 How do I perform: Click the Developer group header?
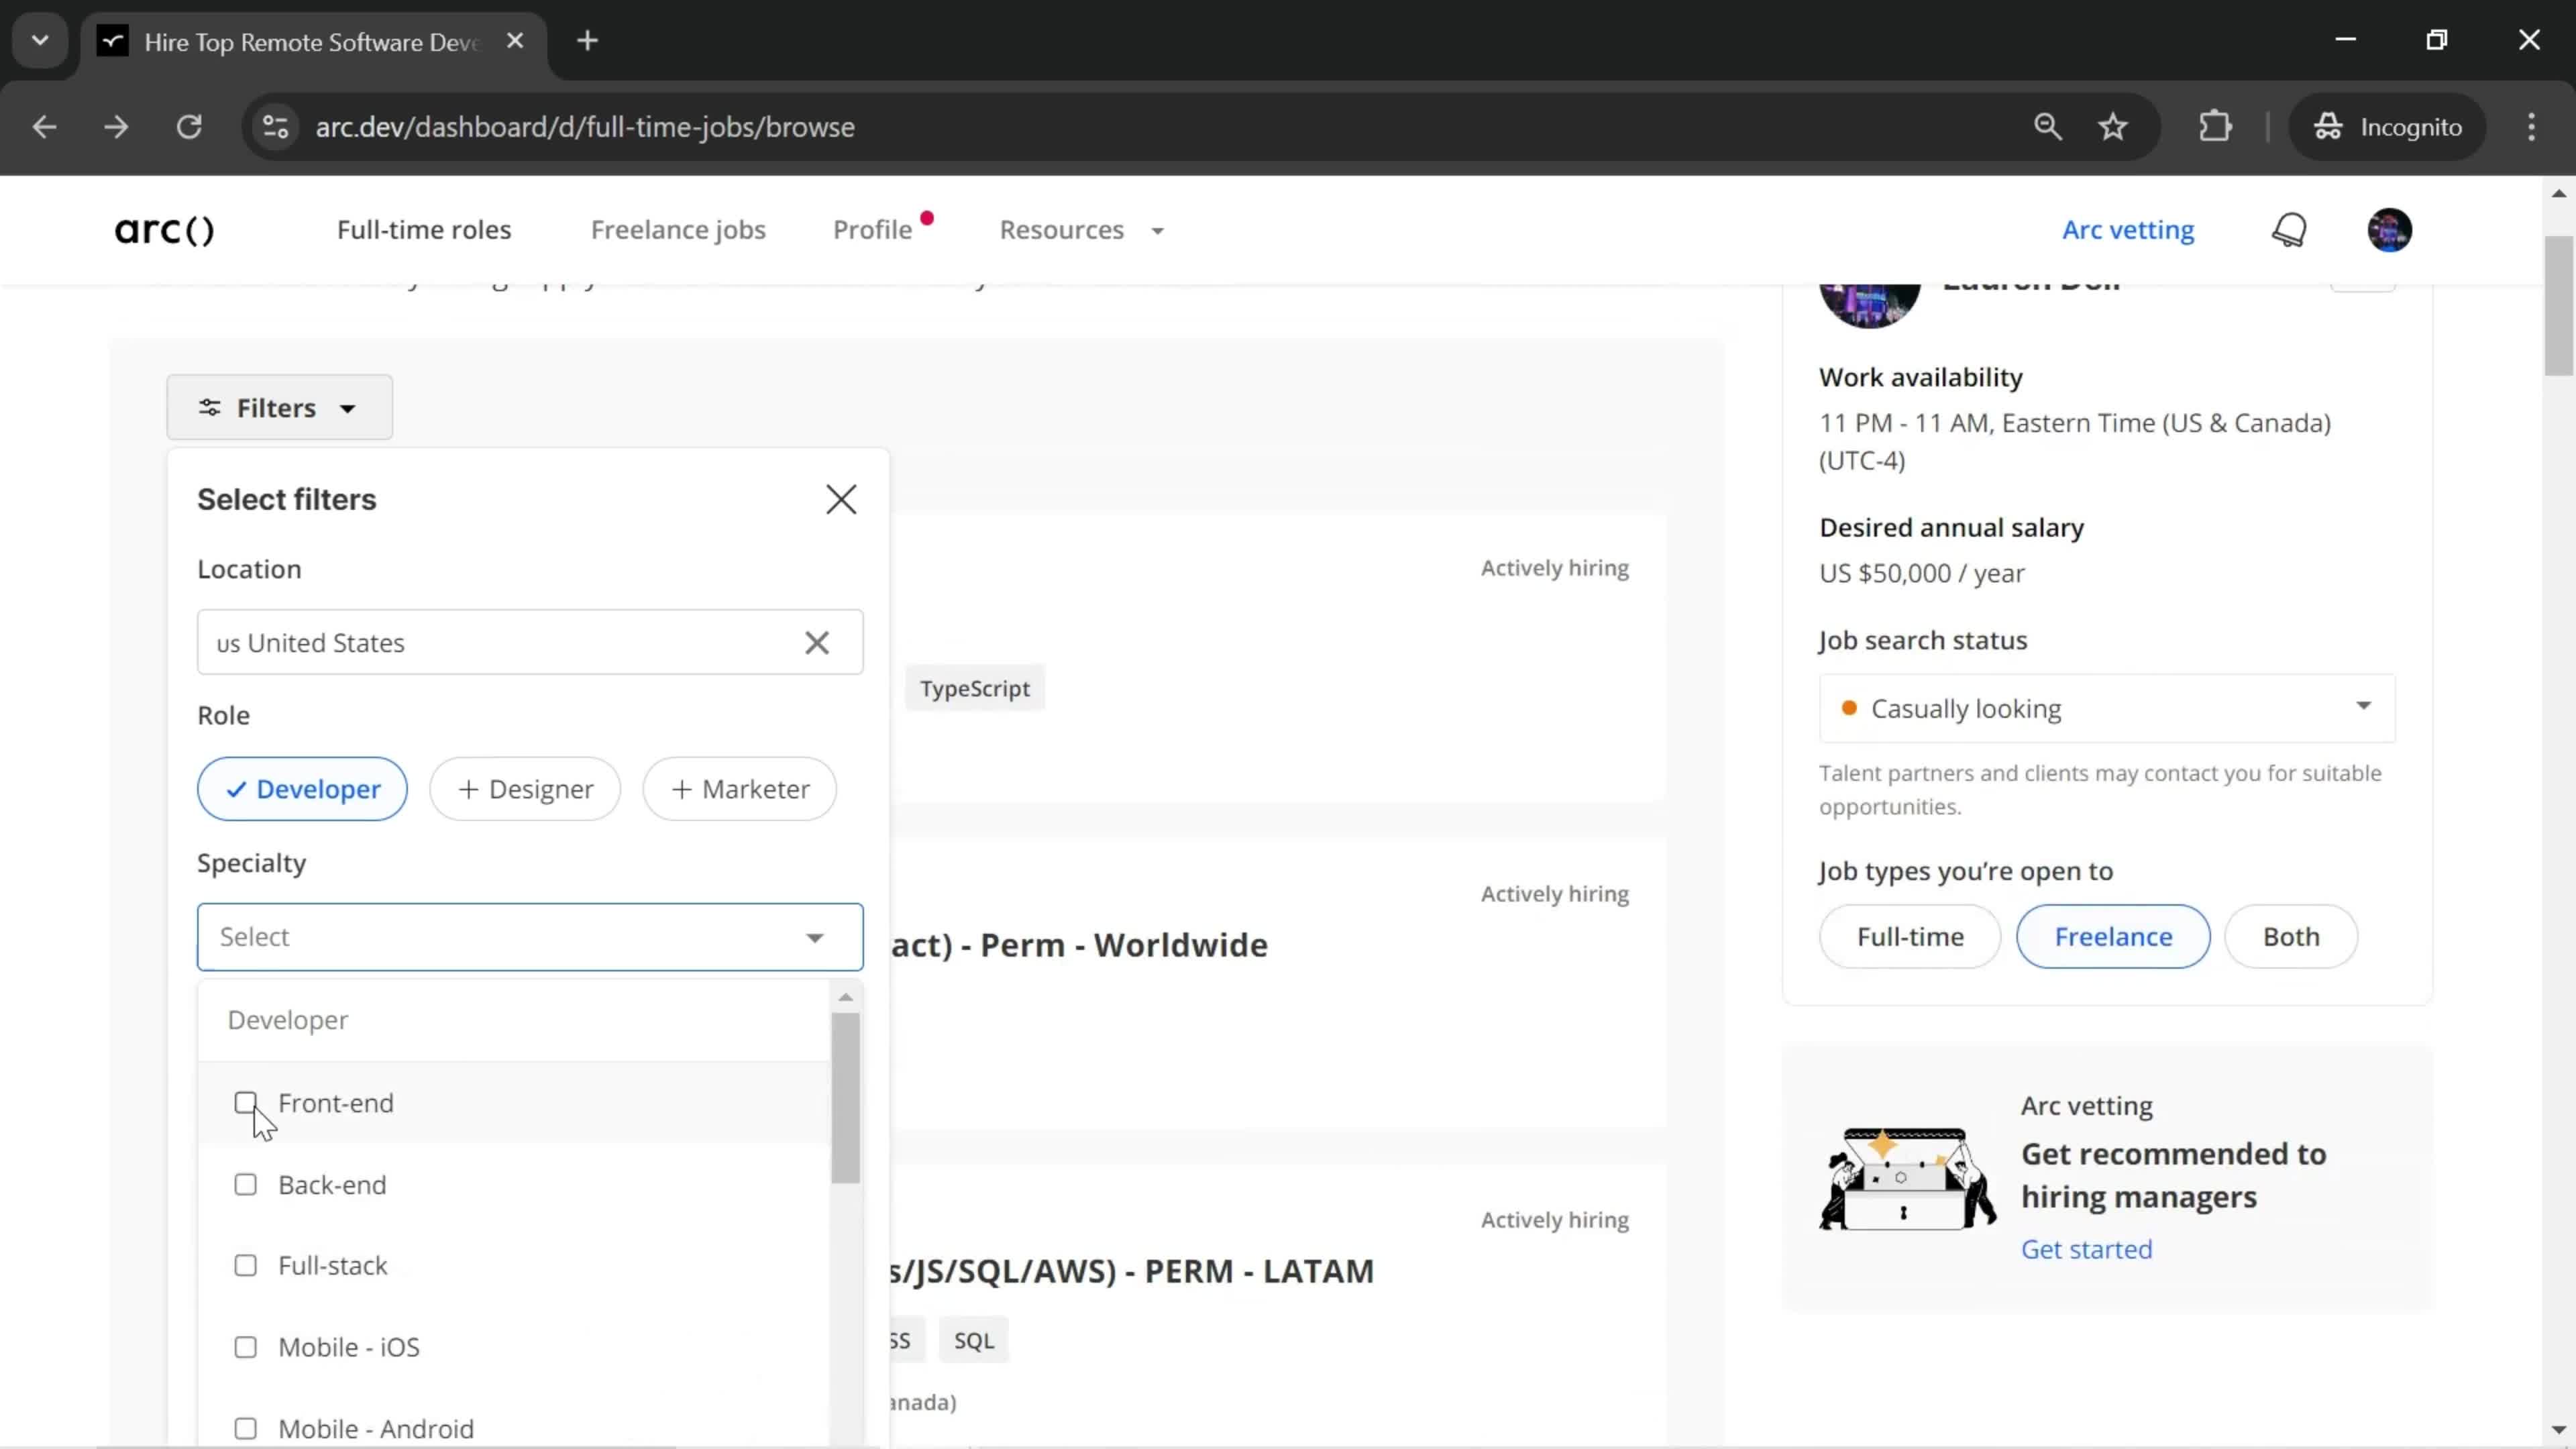click(288, 1020)
